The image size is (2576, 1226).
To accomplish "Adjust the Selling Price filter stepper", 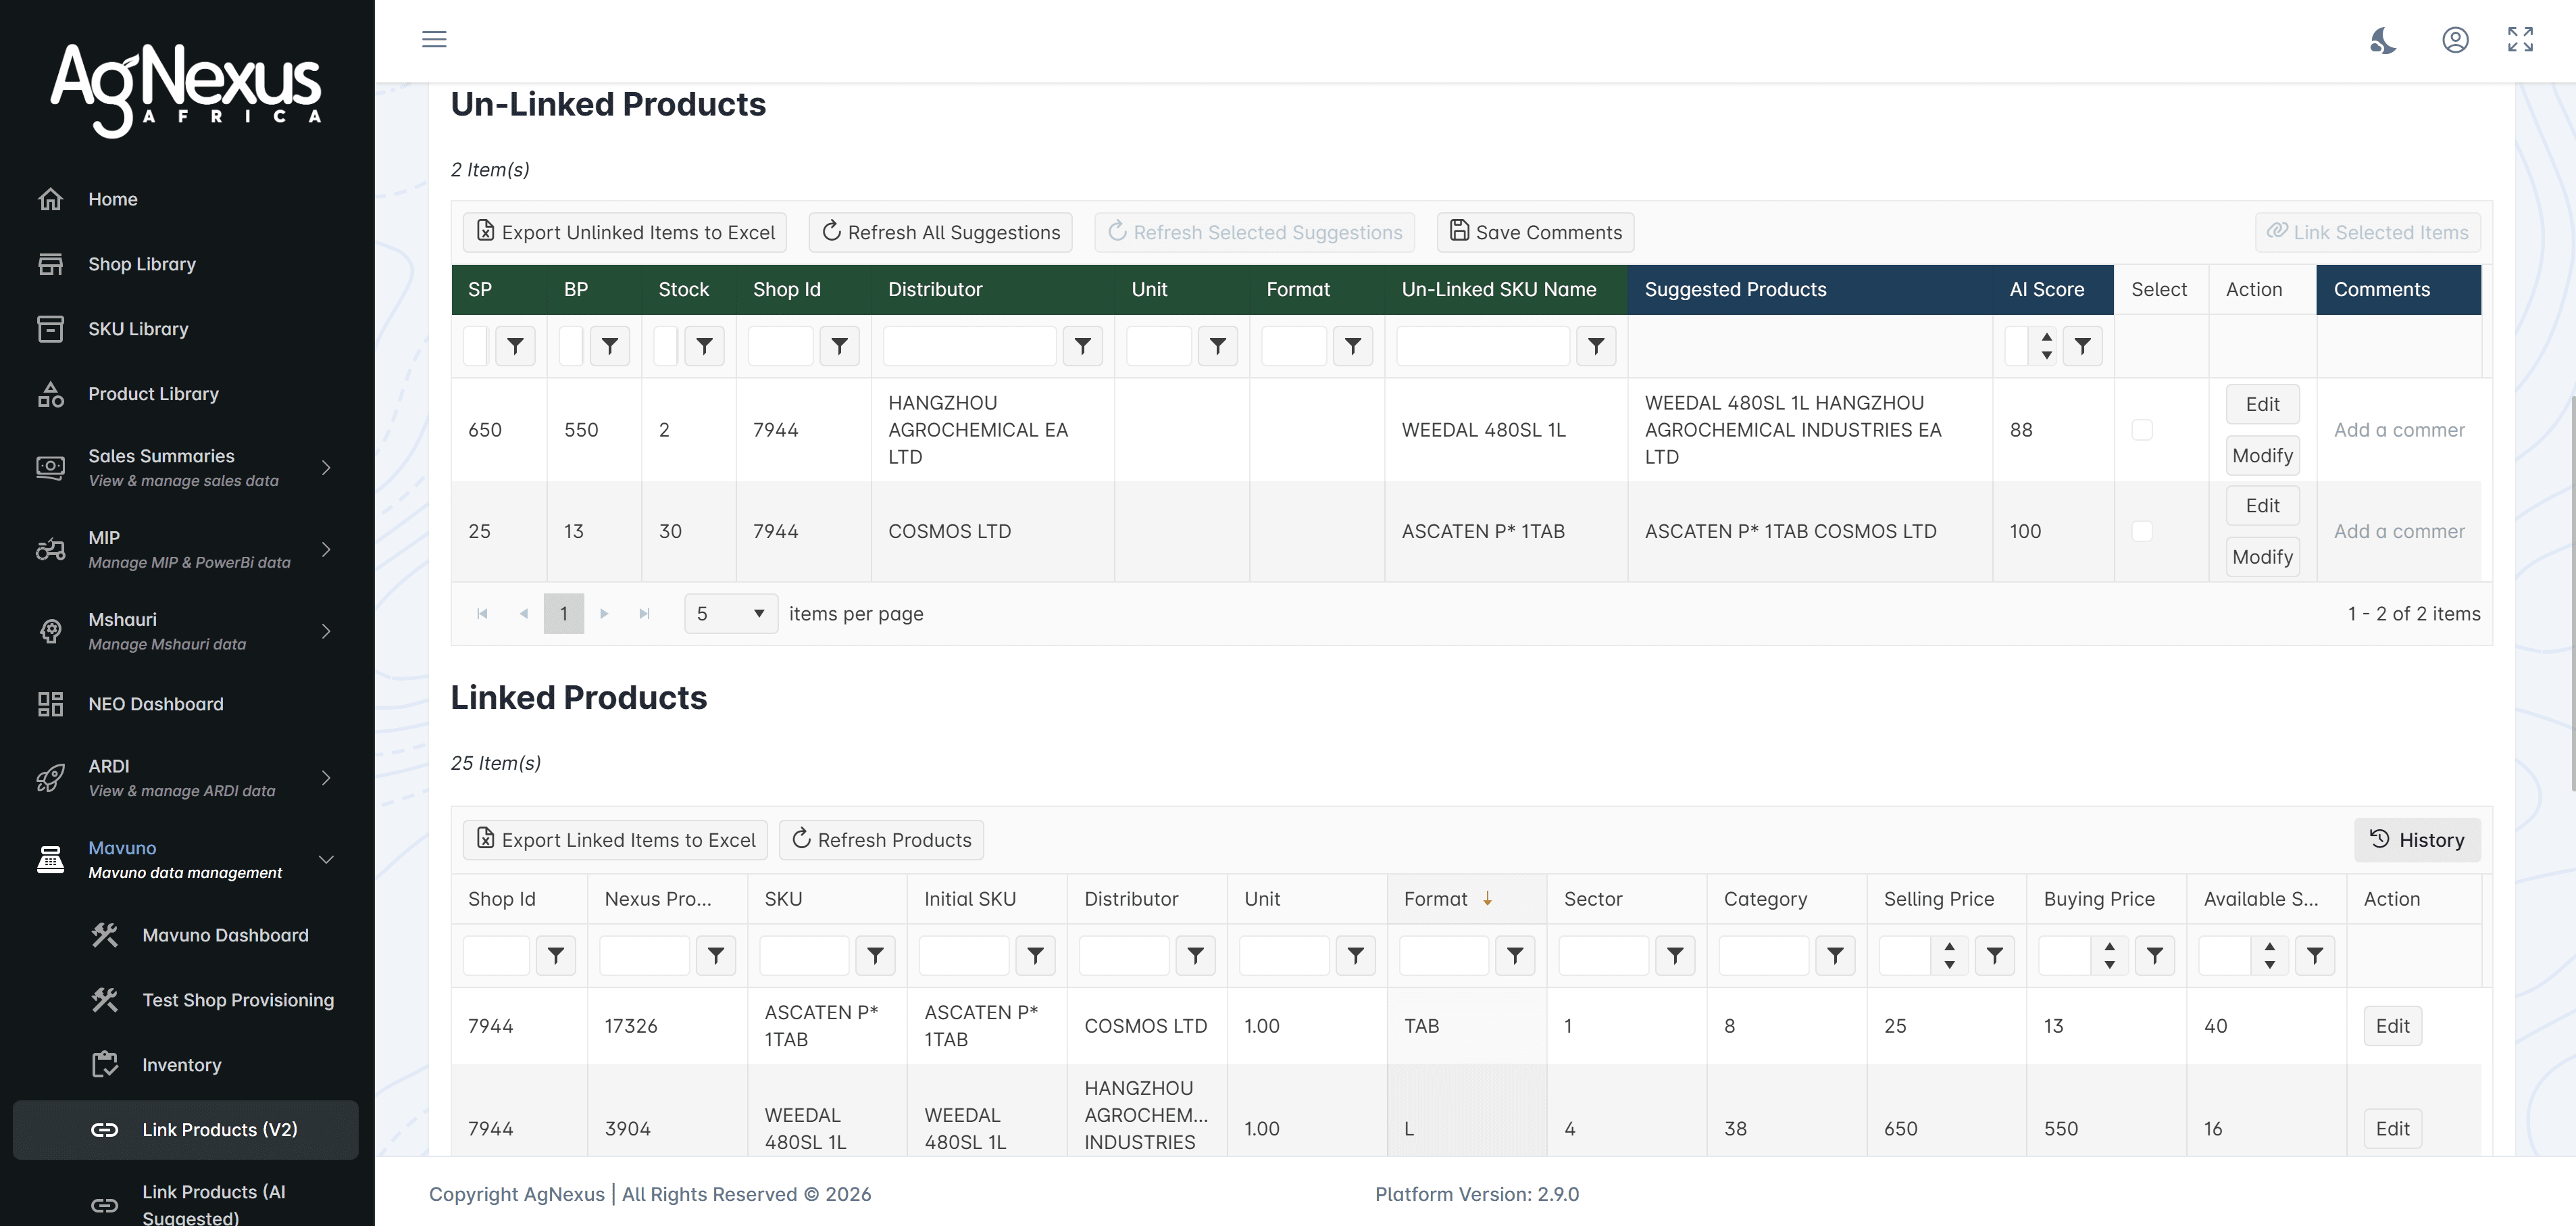I will pos(1949,956).
